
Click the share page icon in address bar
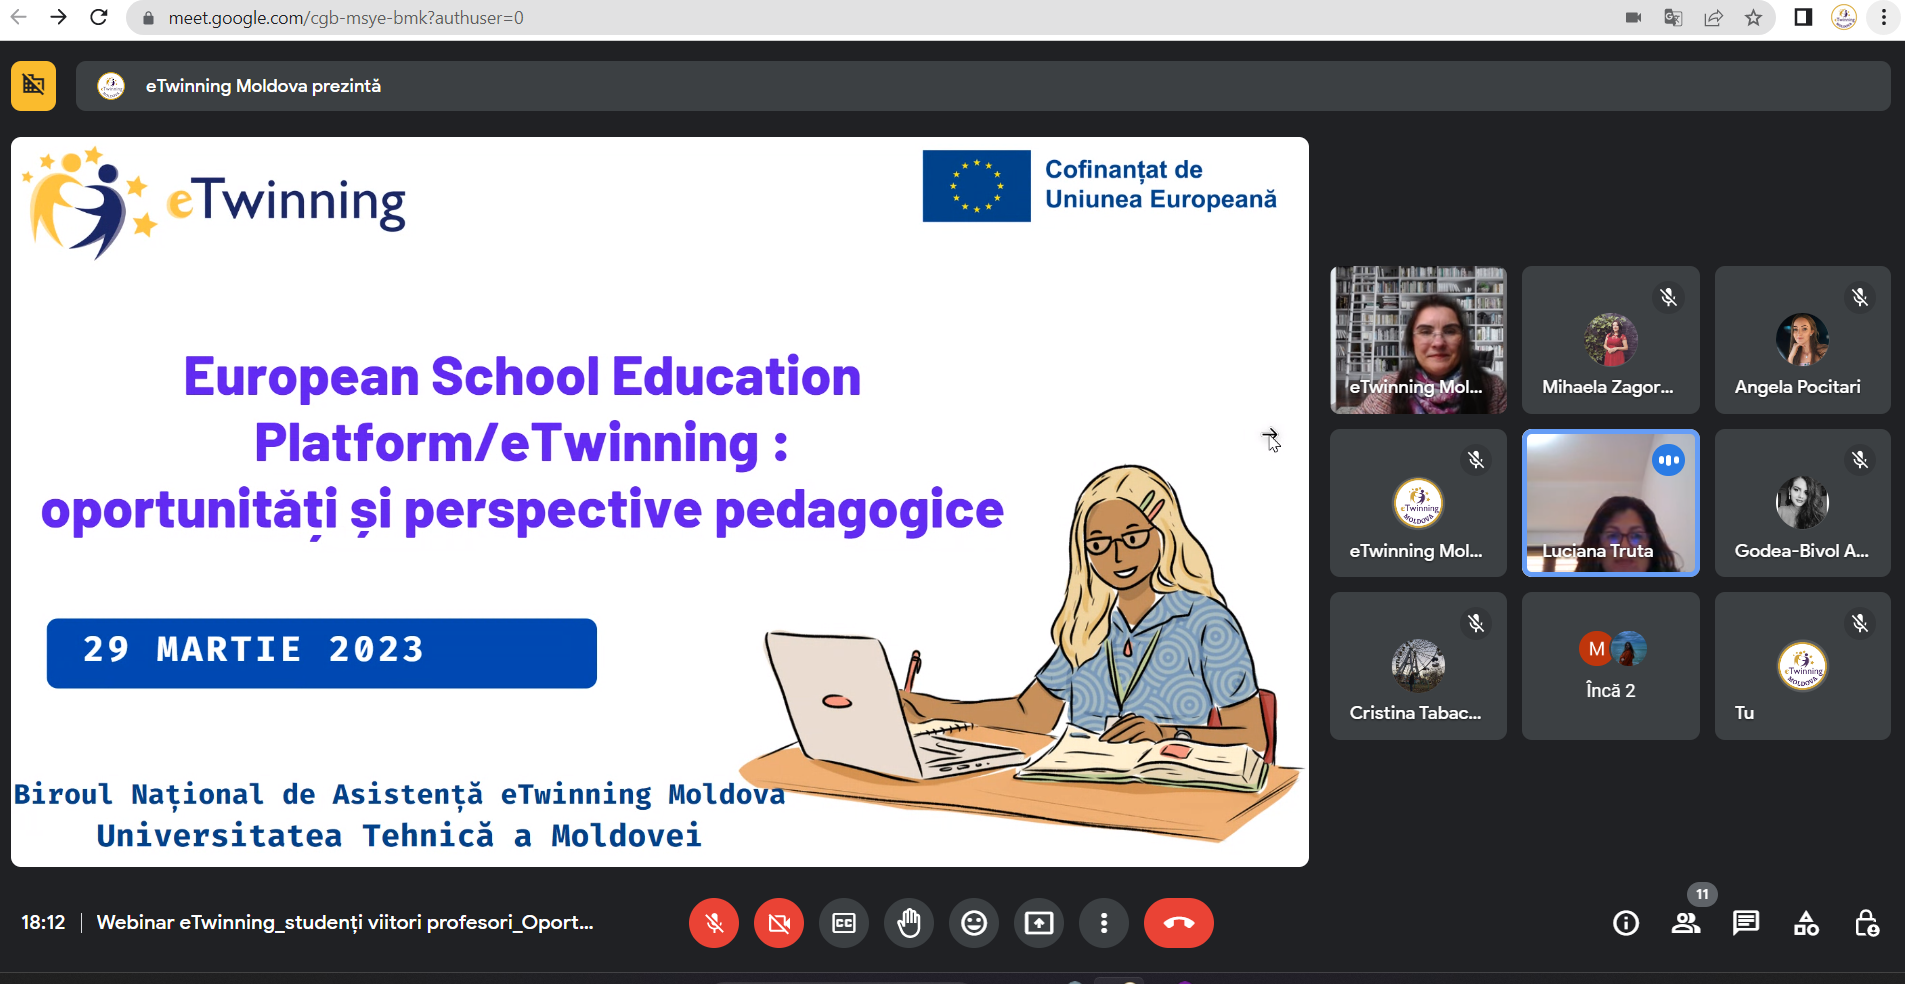[x=1713, y=18]
